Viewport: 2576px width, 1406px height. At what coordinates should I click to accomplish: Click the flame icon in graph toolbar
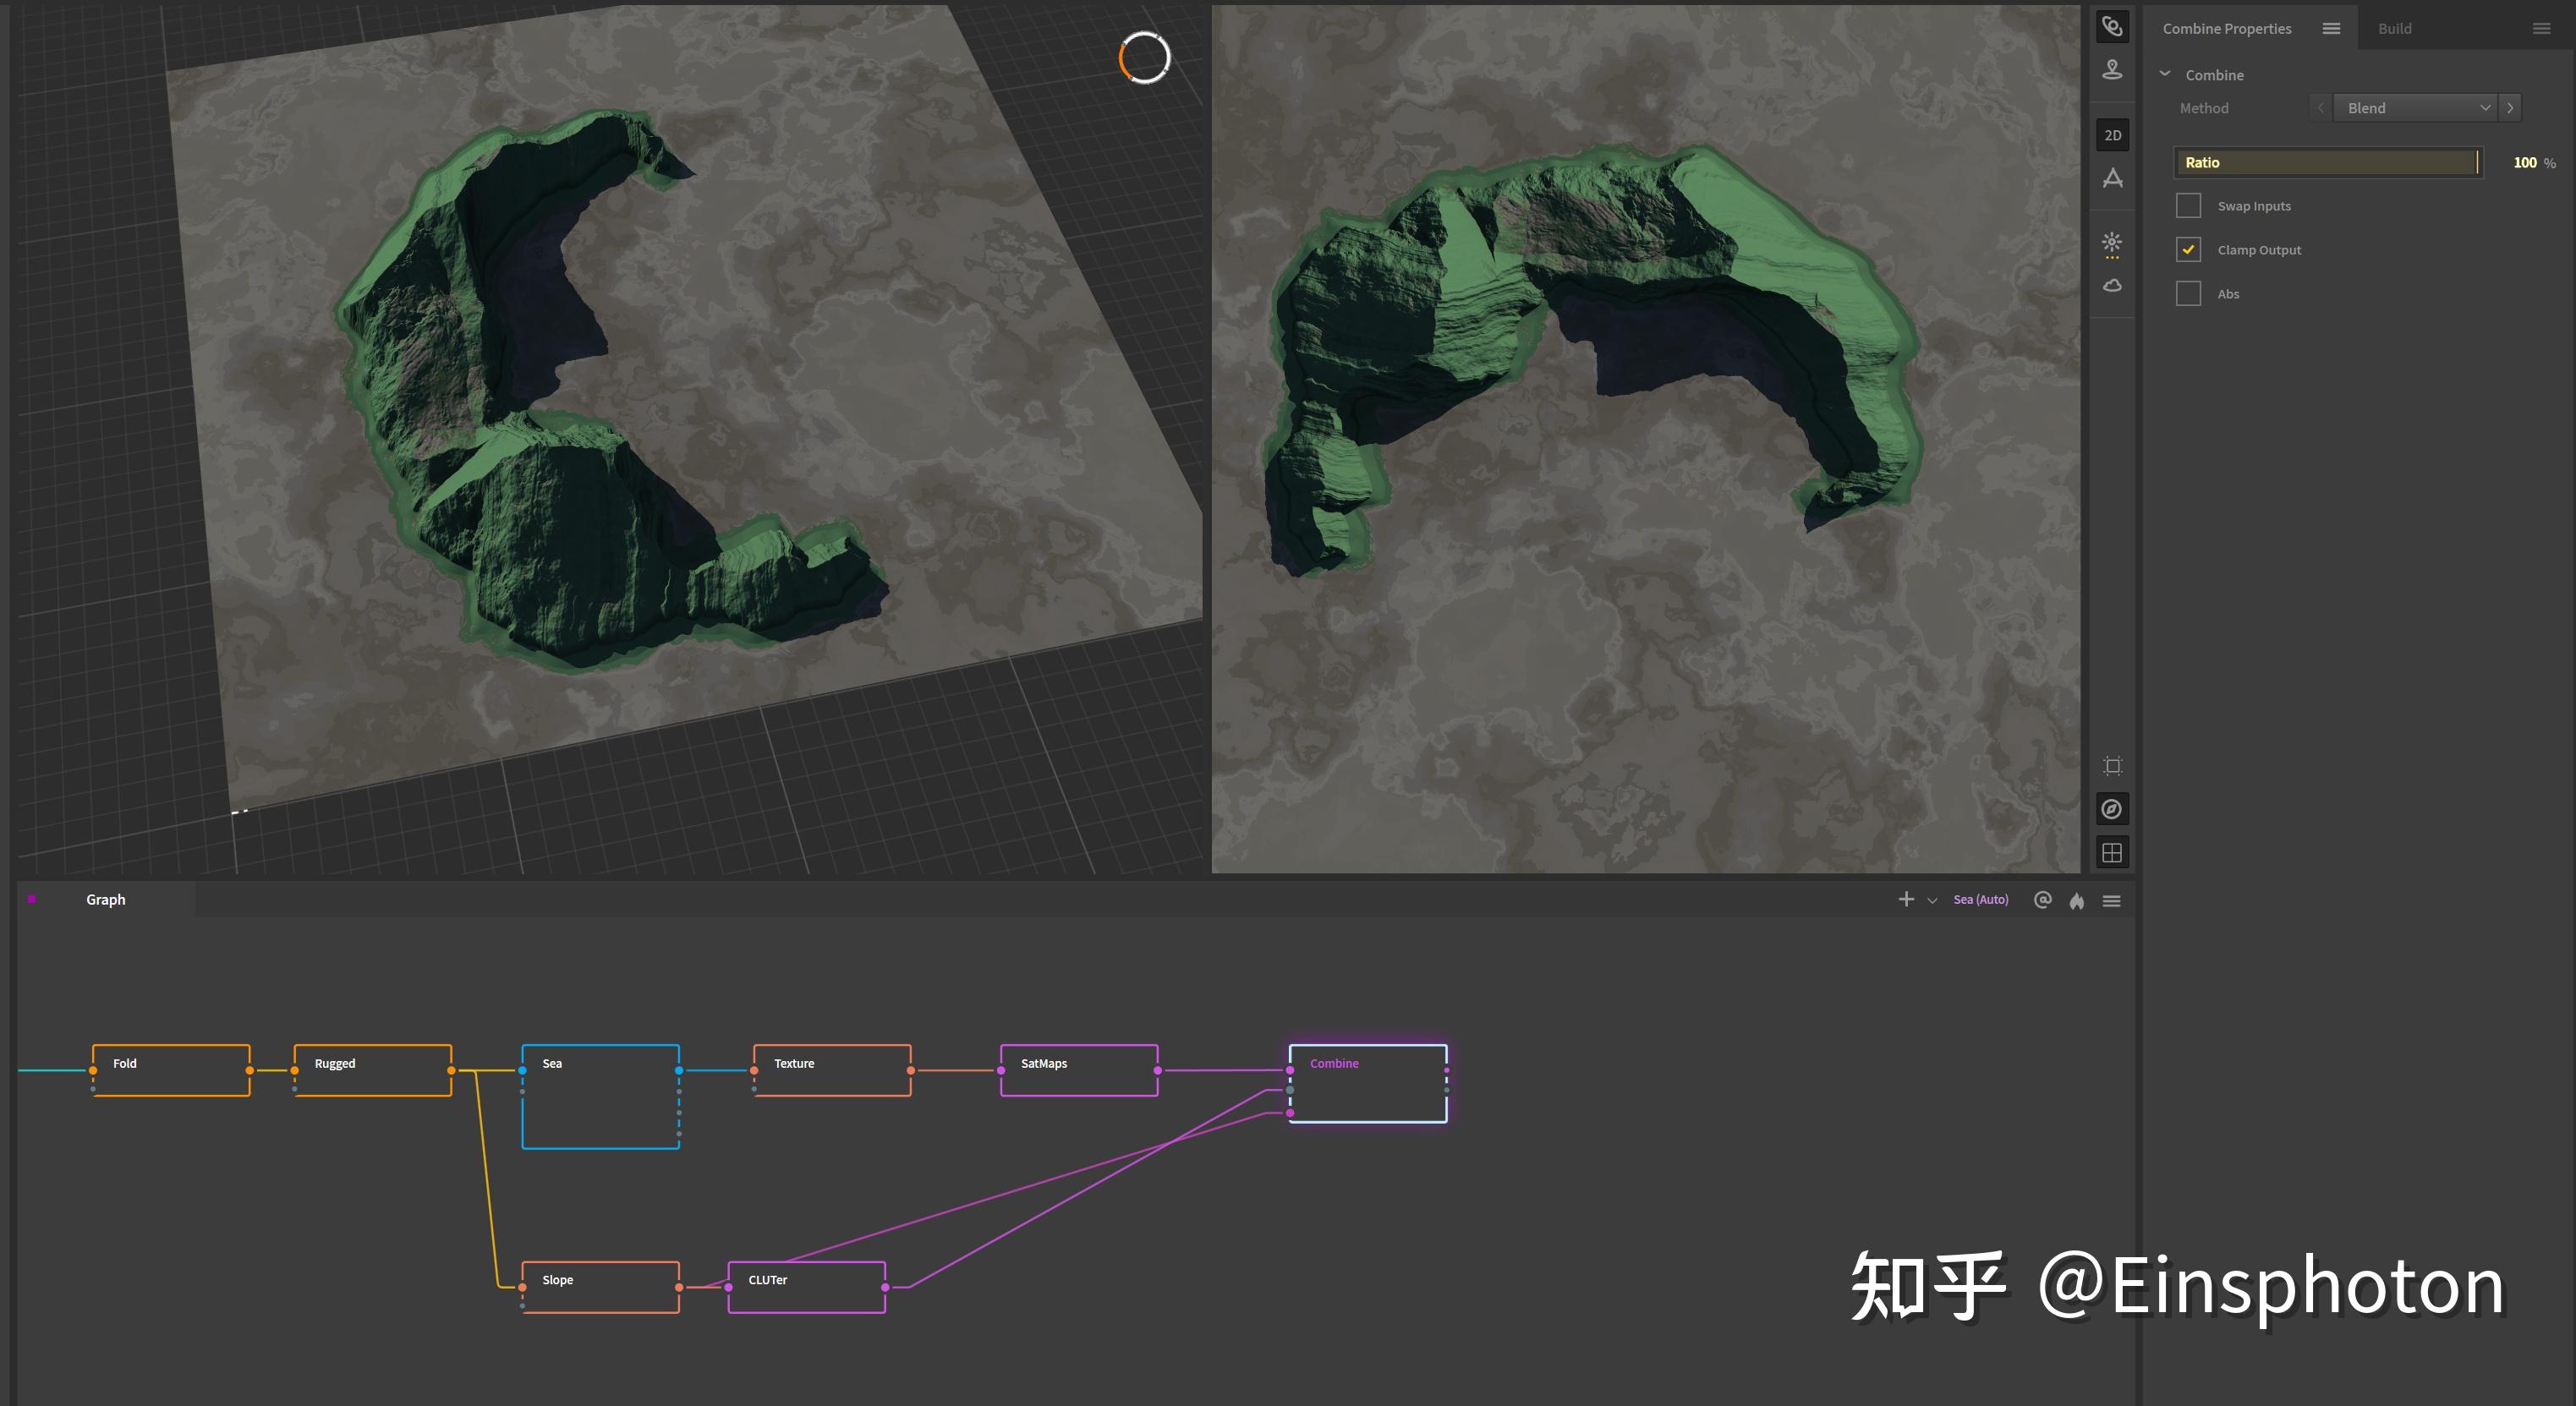click(x=2077, y=900)
